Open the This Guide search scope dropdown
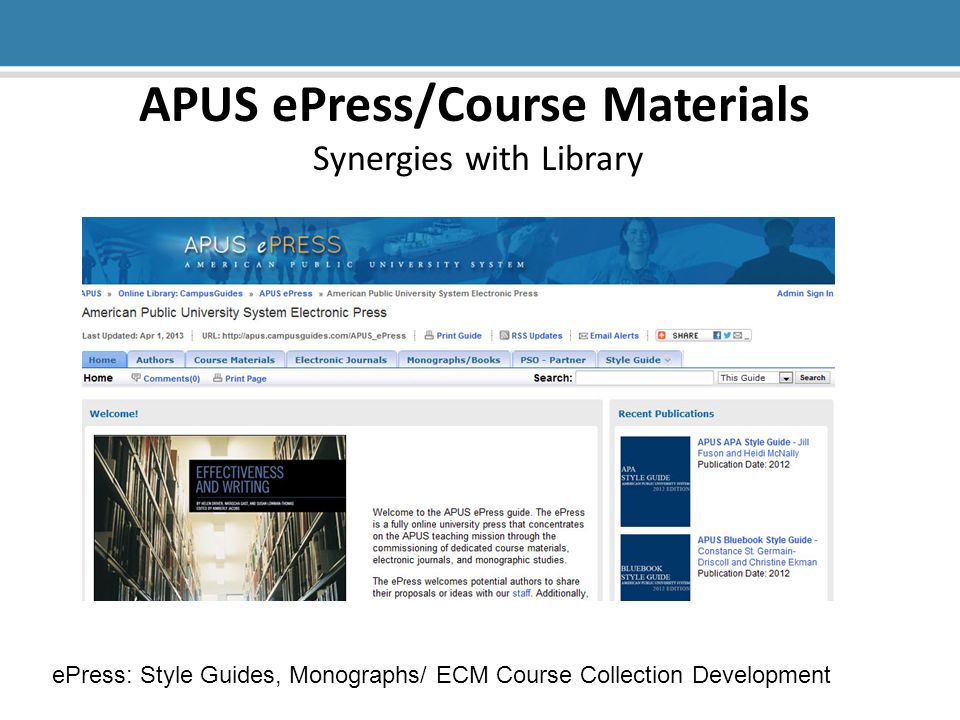The height and width of the screenshot is (720, 960). (x=756, y=378)
